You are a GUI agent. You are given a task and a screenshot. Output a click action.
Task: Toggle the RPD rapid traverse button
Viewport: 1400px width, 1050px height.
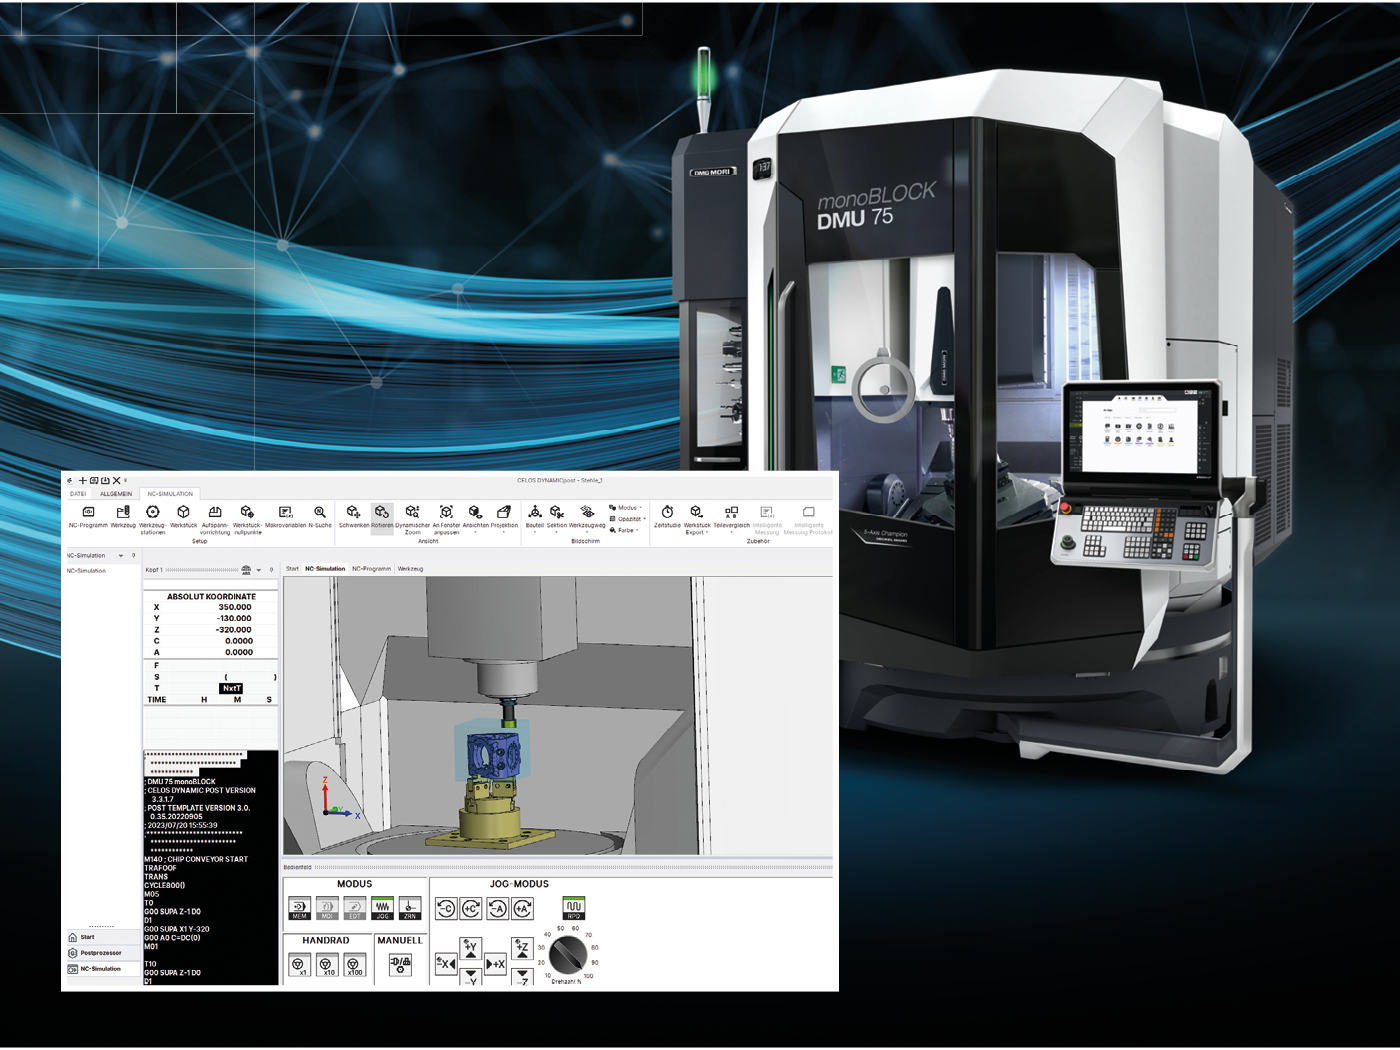pyautogui.click(x=573, y=908)
